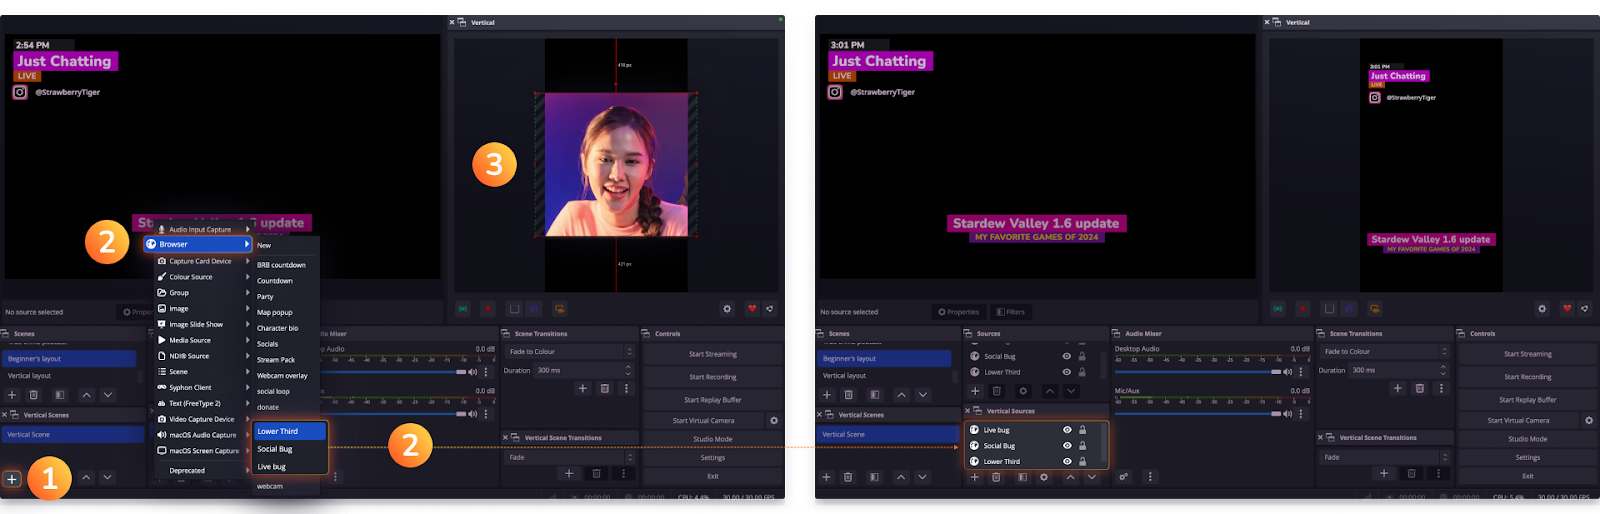Remove source via Sources trash icon, right window
The width and height of the screenshot is (1600, 514).
(997, 391)
